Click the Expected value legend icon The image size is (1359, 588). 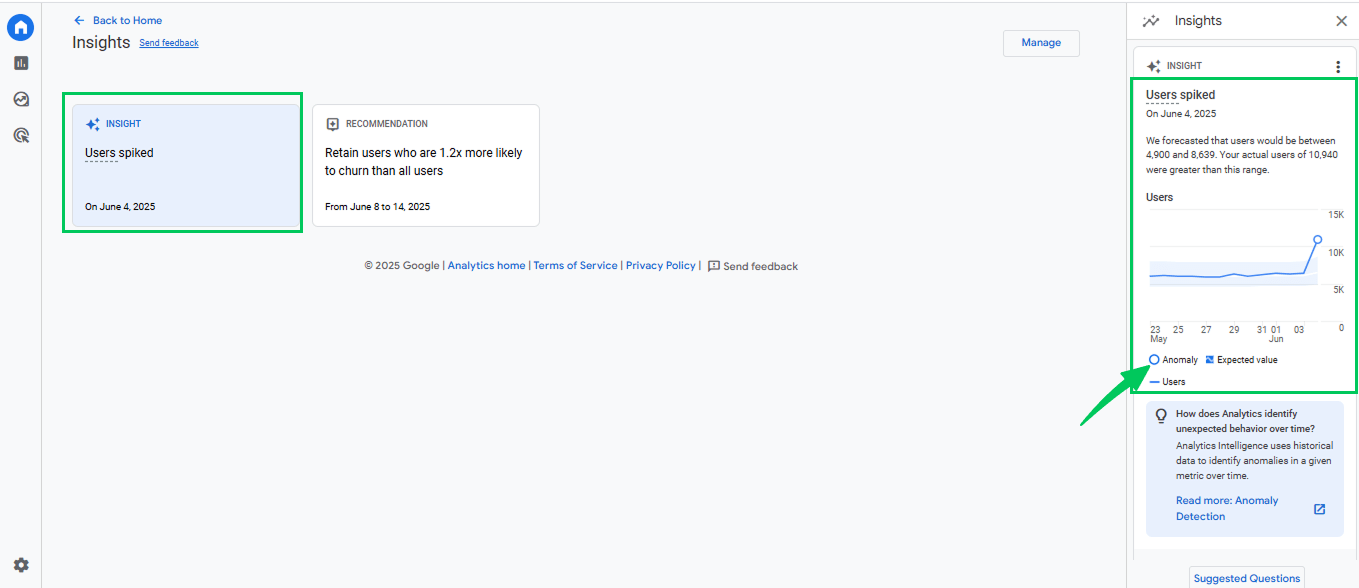(1209, 360)
